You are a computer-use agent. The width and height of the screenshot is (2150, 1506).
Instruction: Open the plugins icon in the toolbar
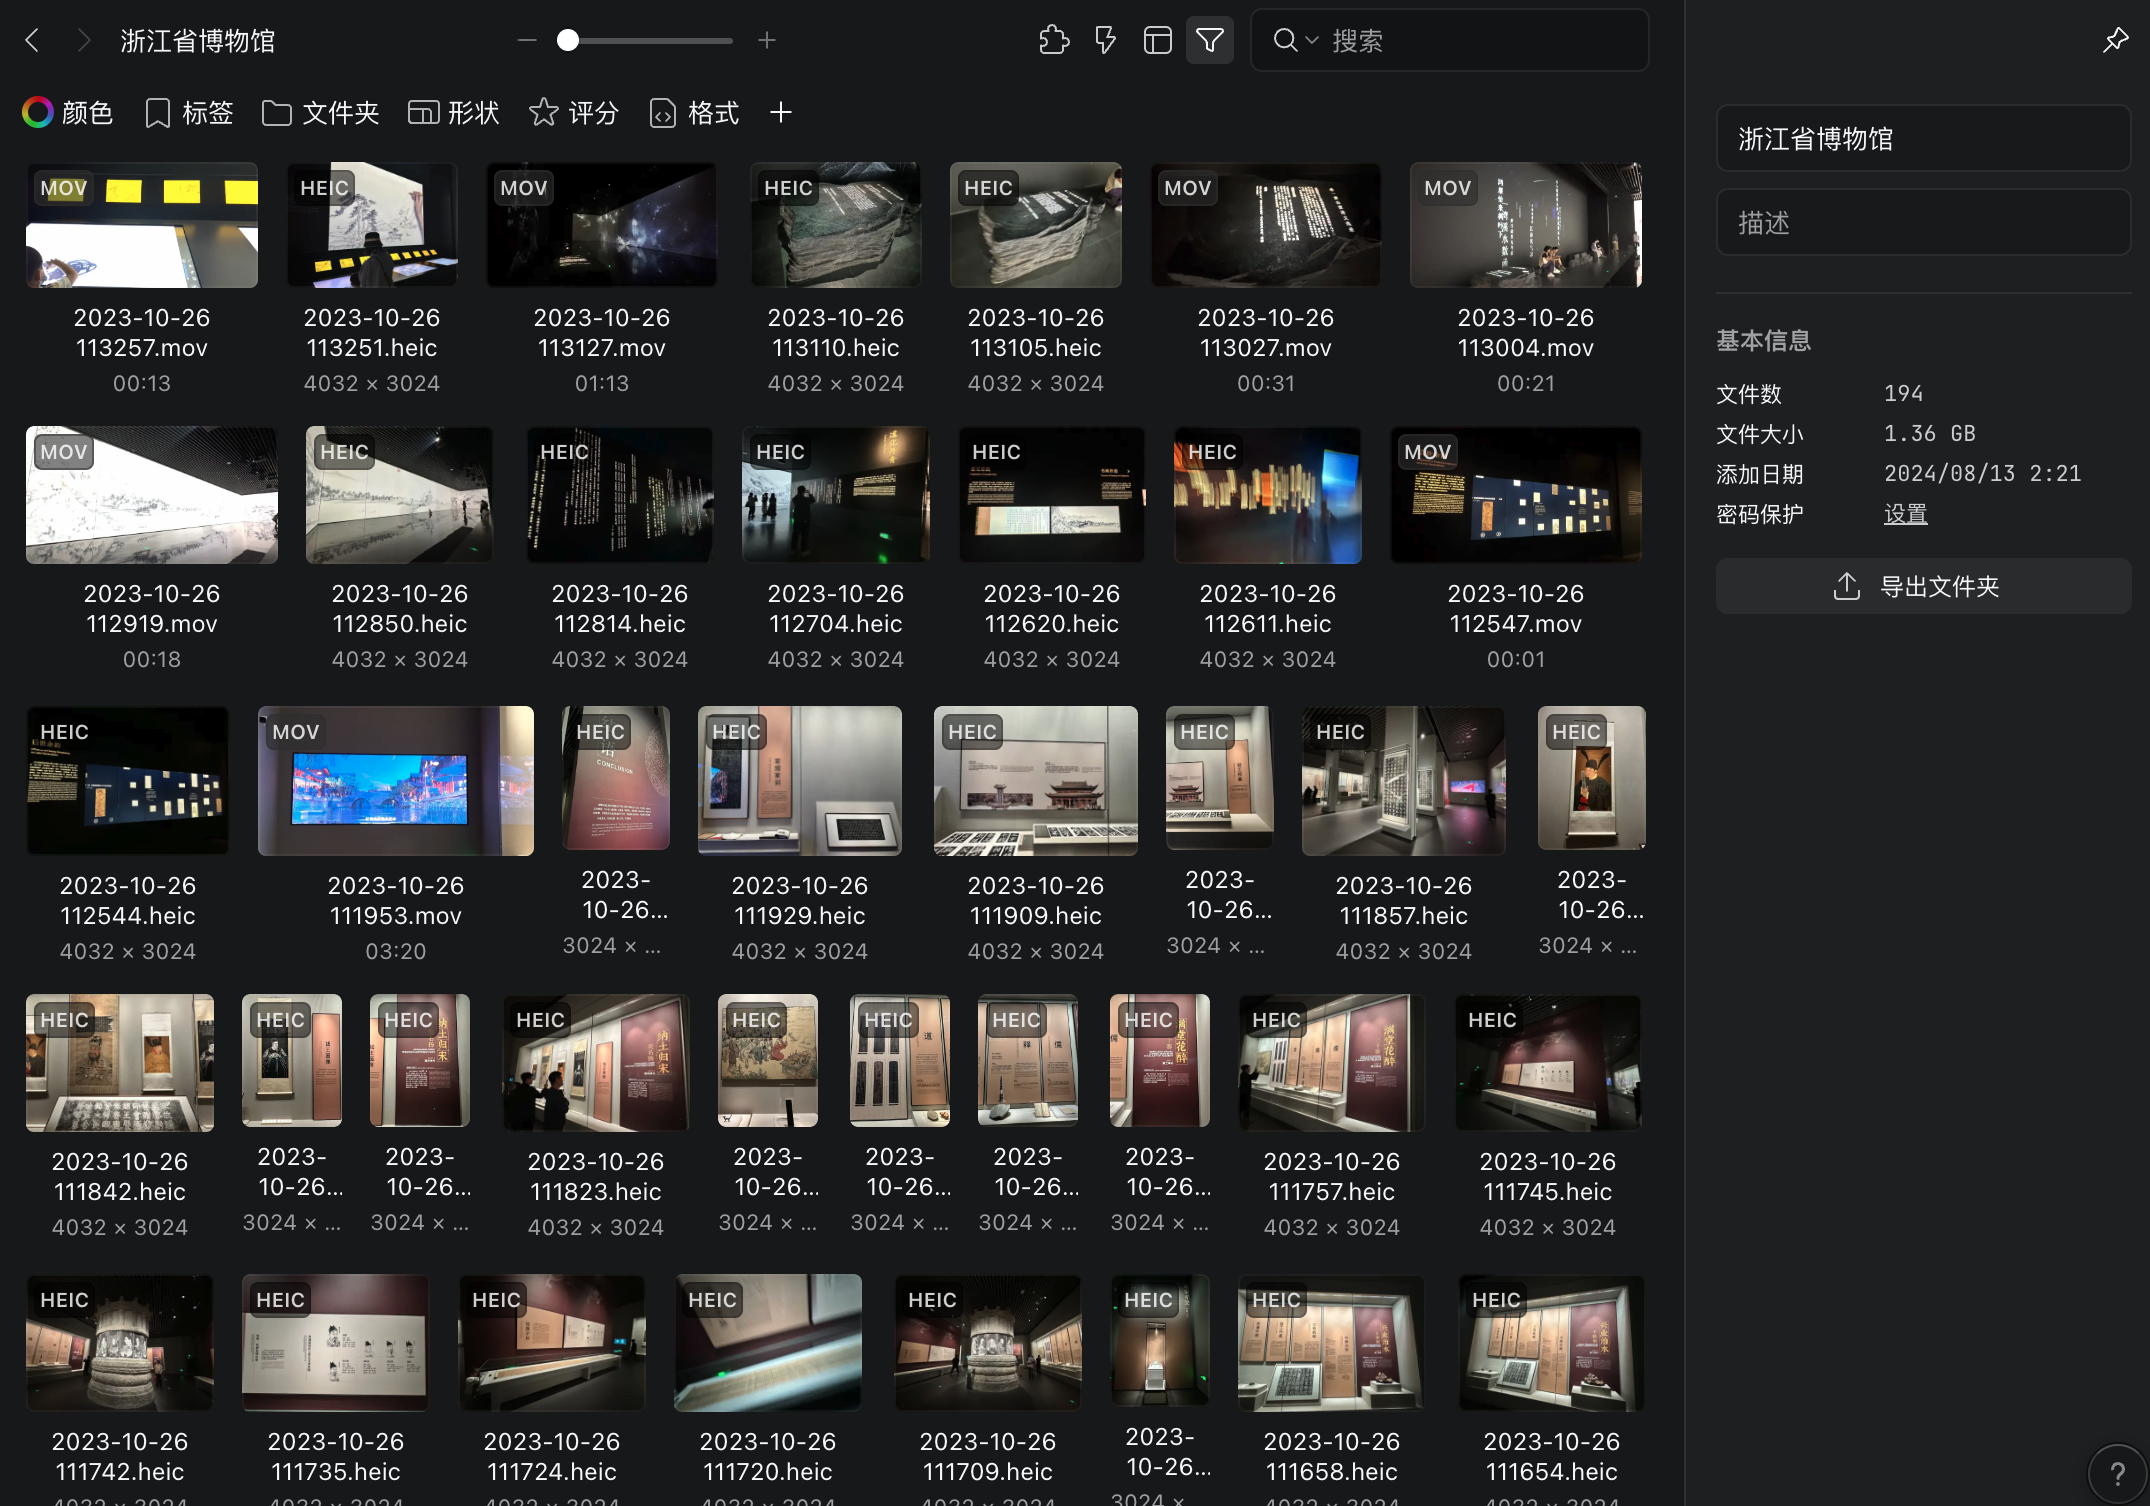[1053, 40]
